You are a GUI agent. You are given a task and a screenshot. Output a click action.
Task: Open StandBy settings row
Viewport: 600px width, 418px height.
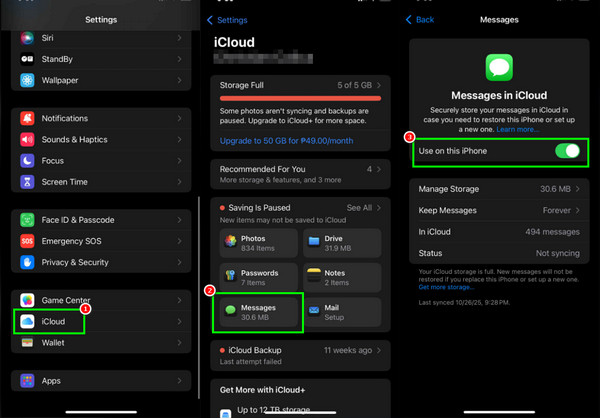point(101,59)
